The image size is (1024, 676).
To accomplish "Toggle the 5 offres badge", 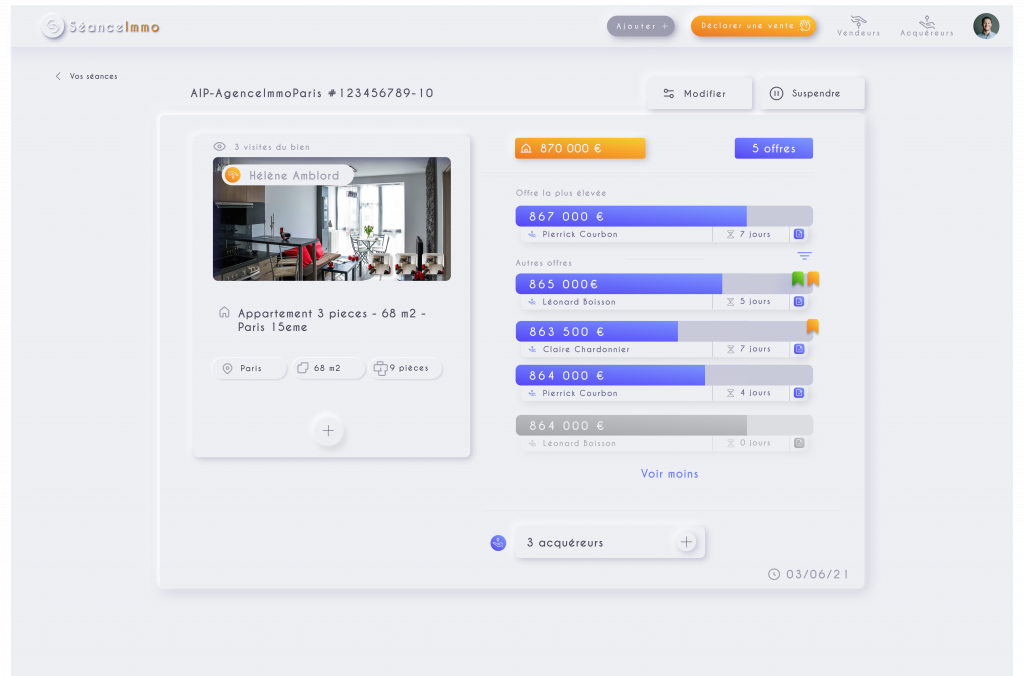I will (773, 147).
